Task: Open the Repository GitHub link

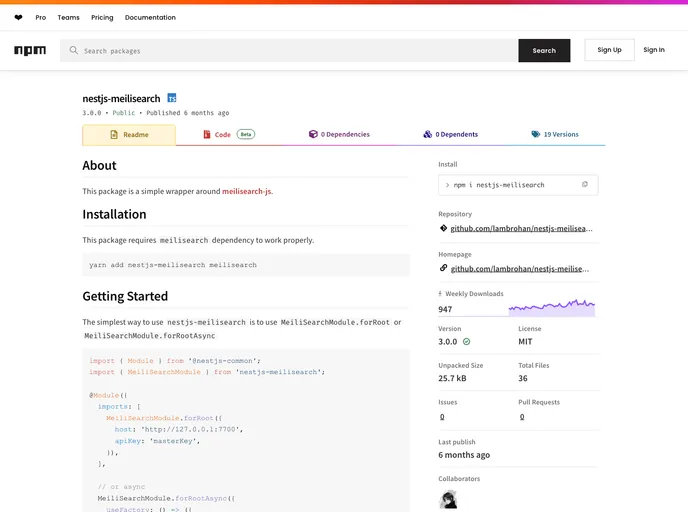Action: coord(521,229)
